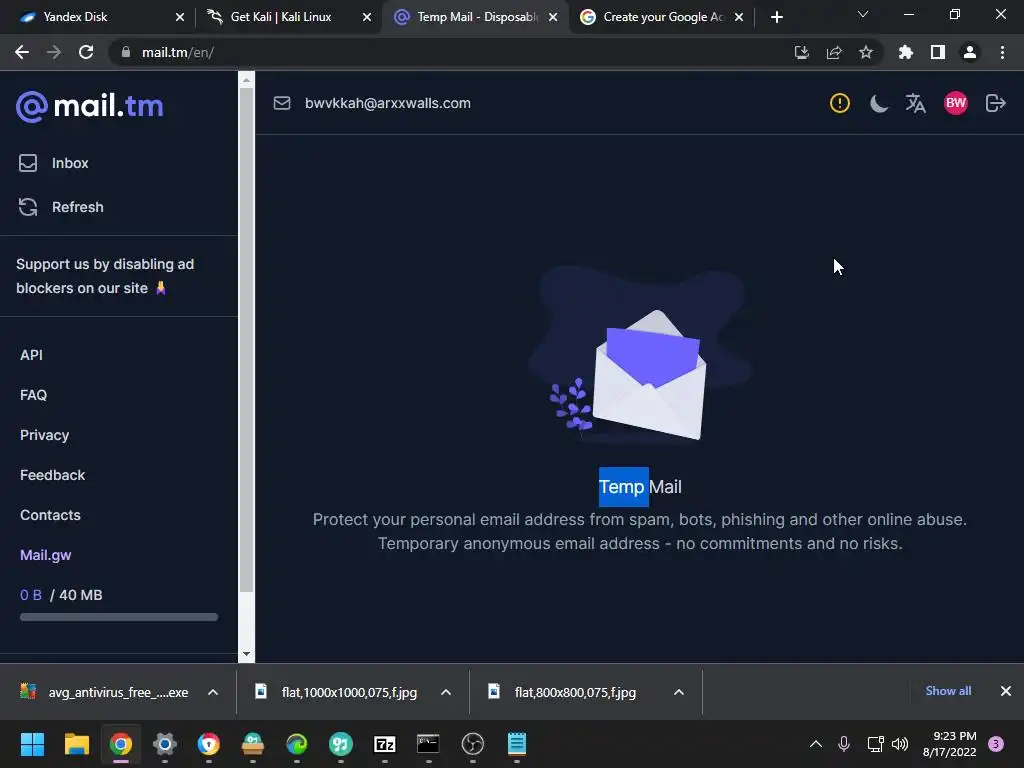Open the language translation menu icon
This screenshot has width=1024, height=768.
click(916, 103)
